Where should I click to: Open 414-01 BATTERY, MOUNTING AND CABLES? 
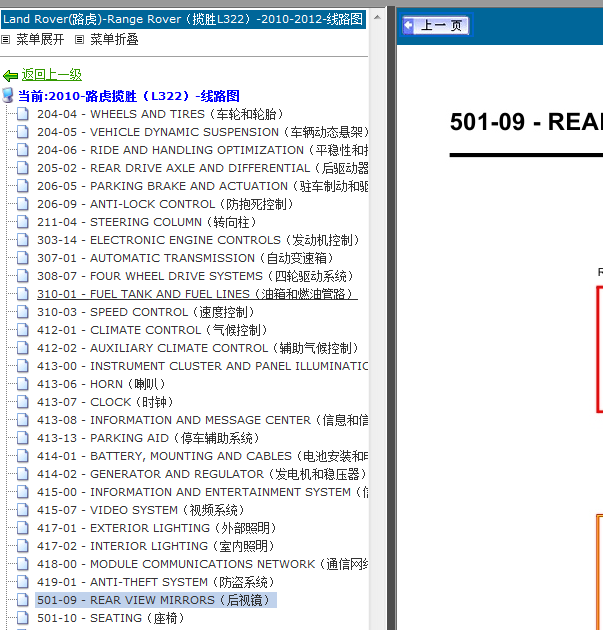tap(202, 456)
